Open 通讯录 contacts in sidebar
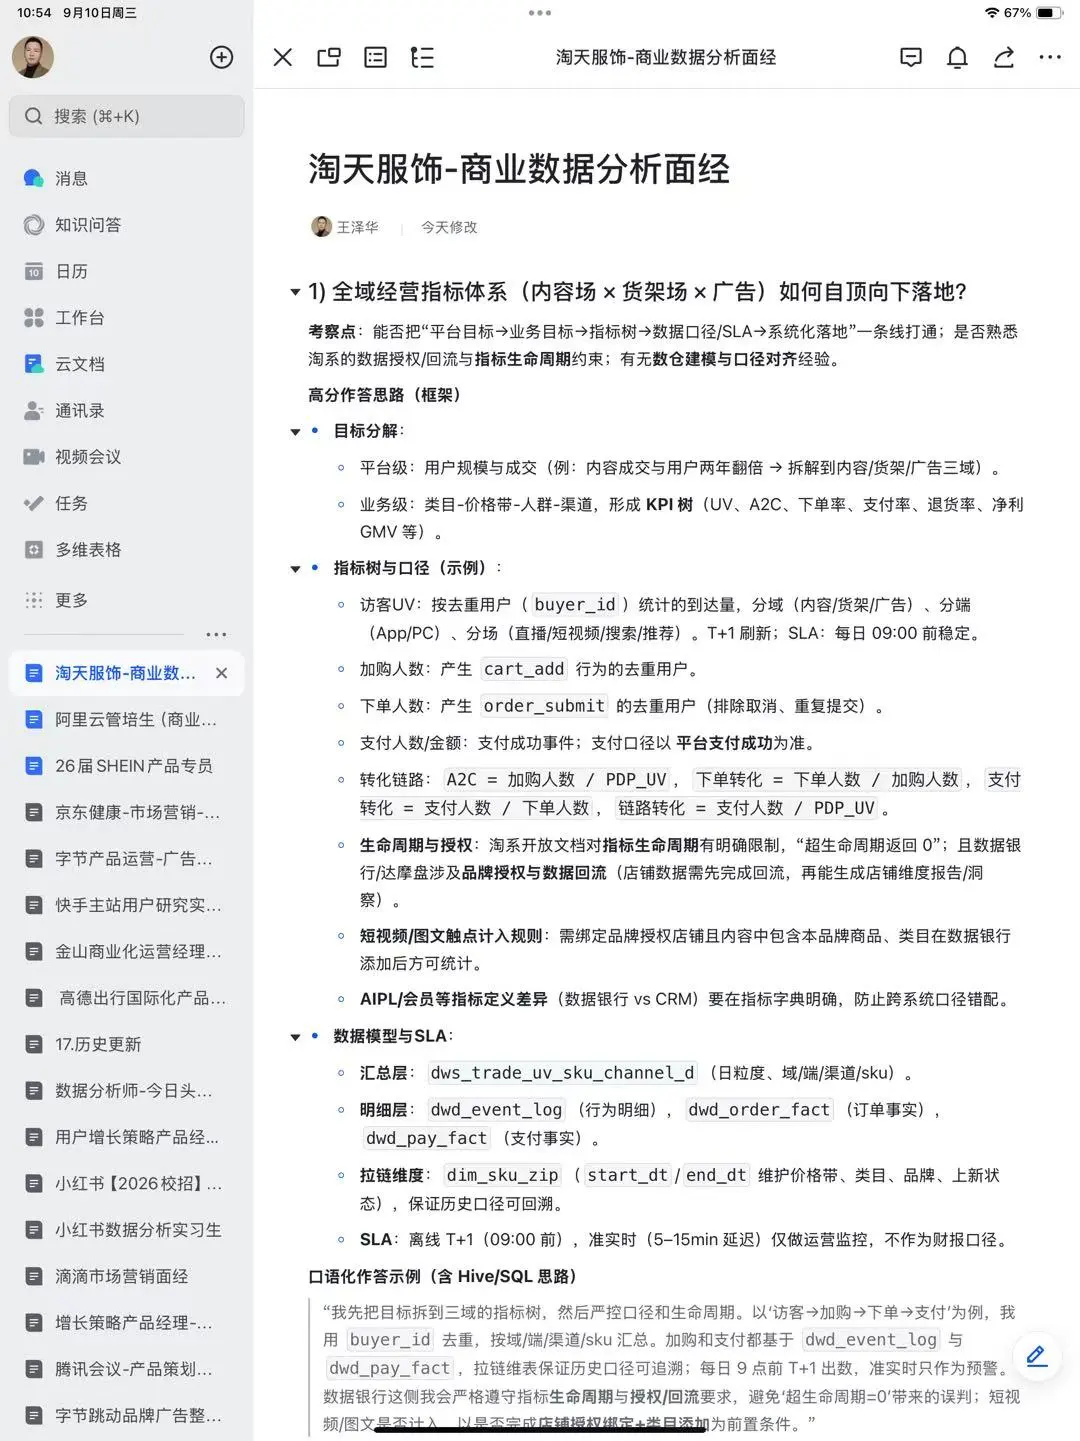1080x1441 pixels. (x=127, y=410)
